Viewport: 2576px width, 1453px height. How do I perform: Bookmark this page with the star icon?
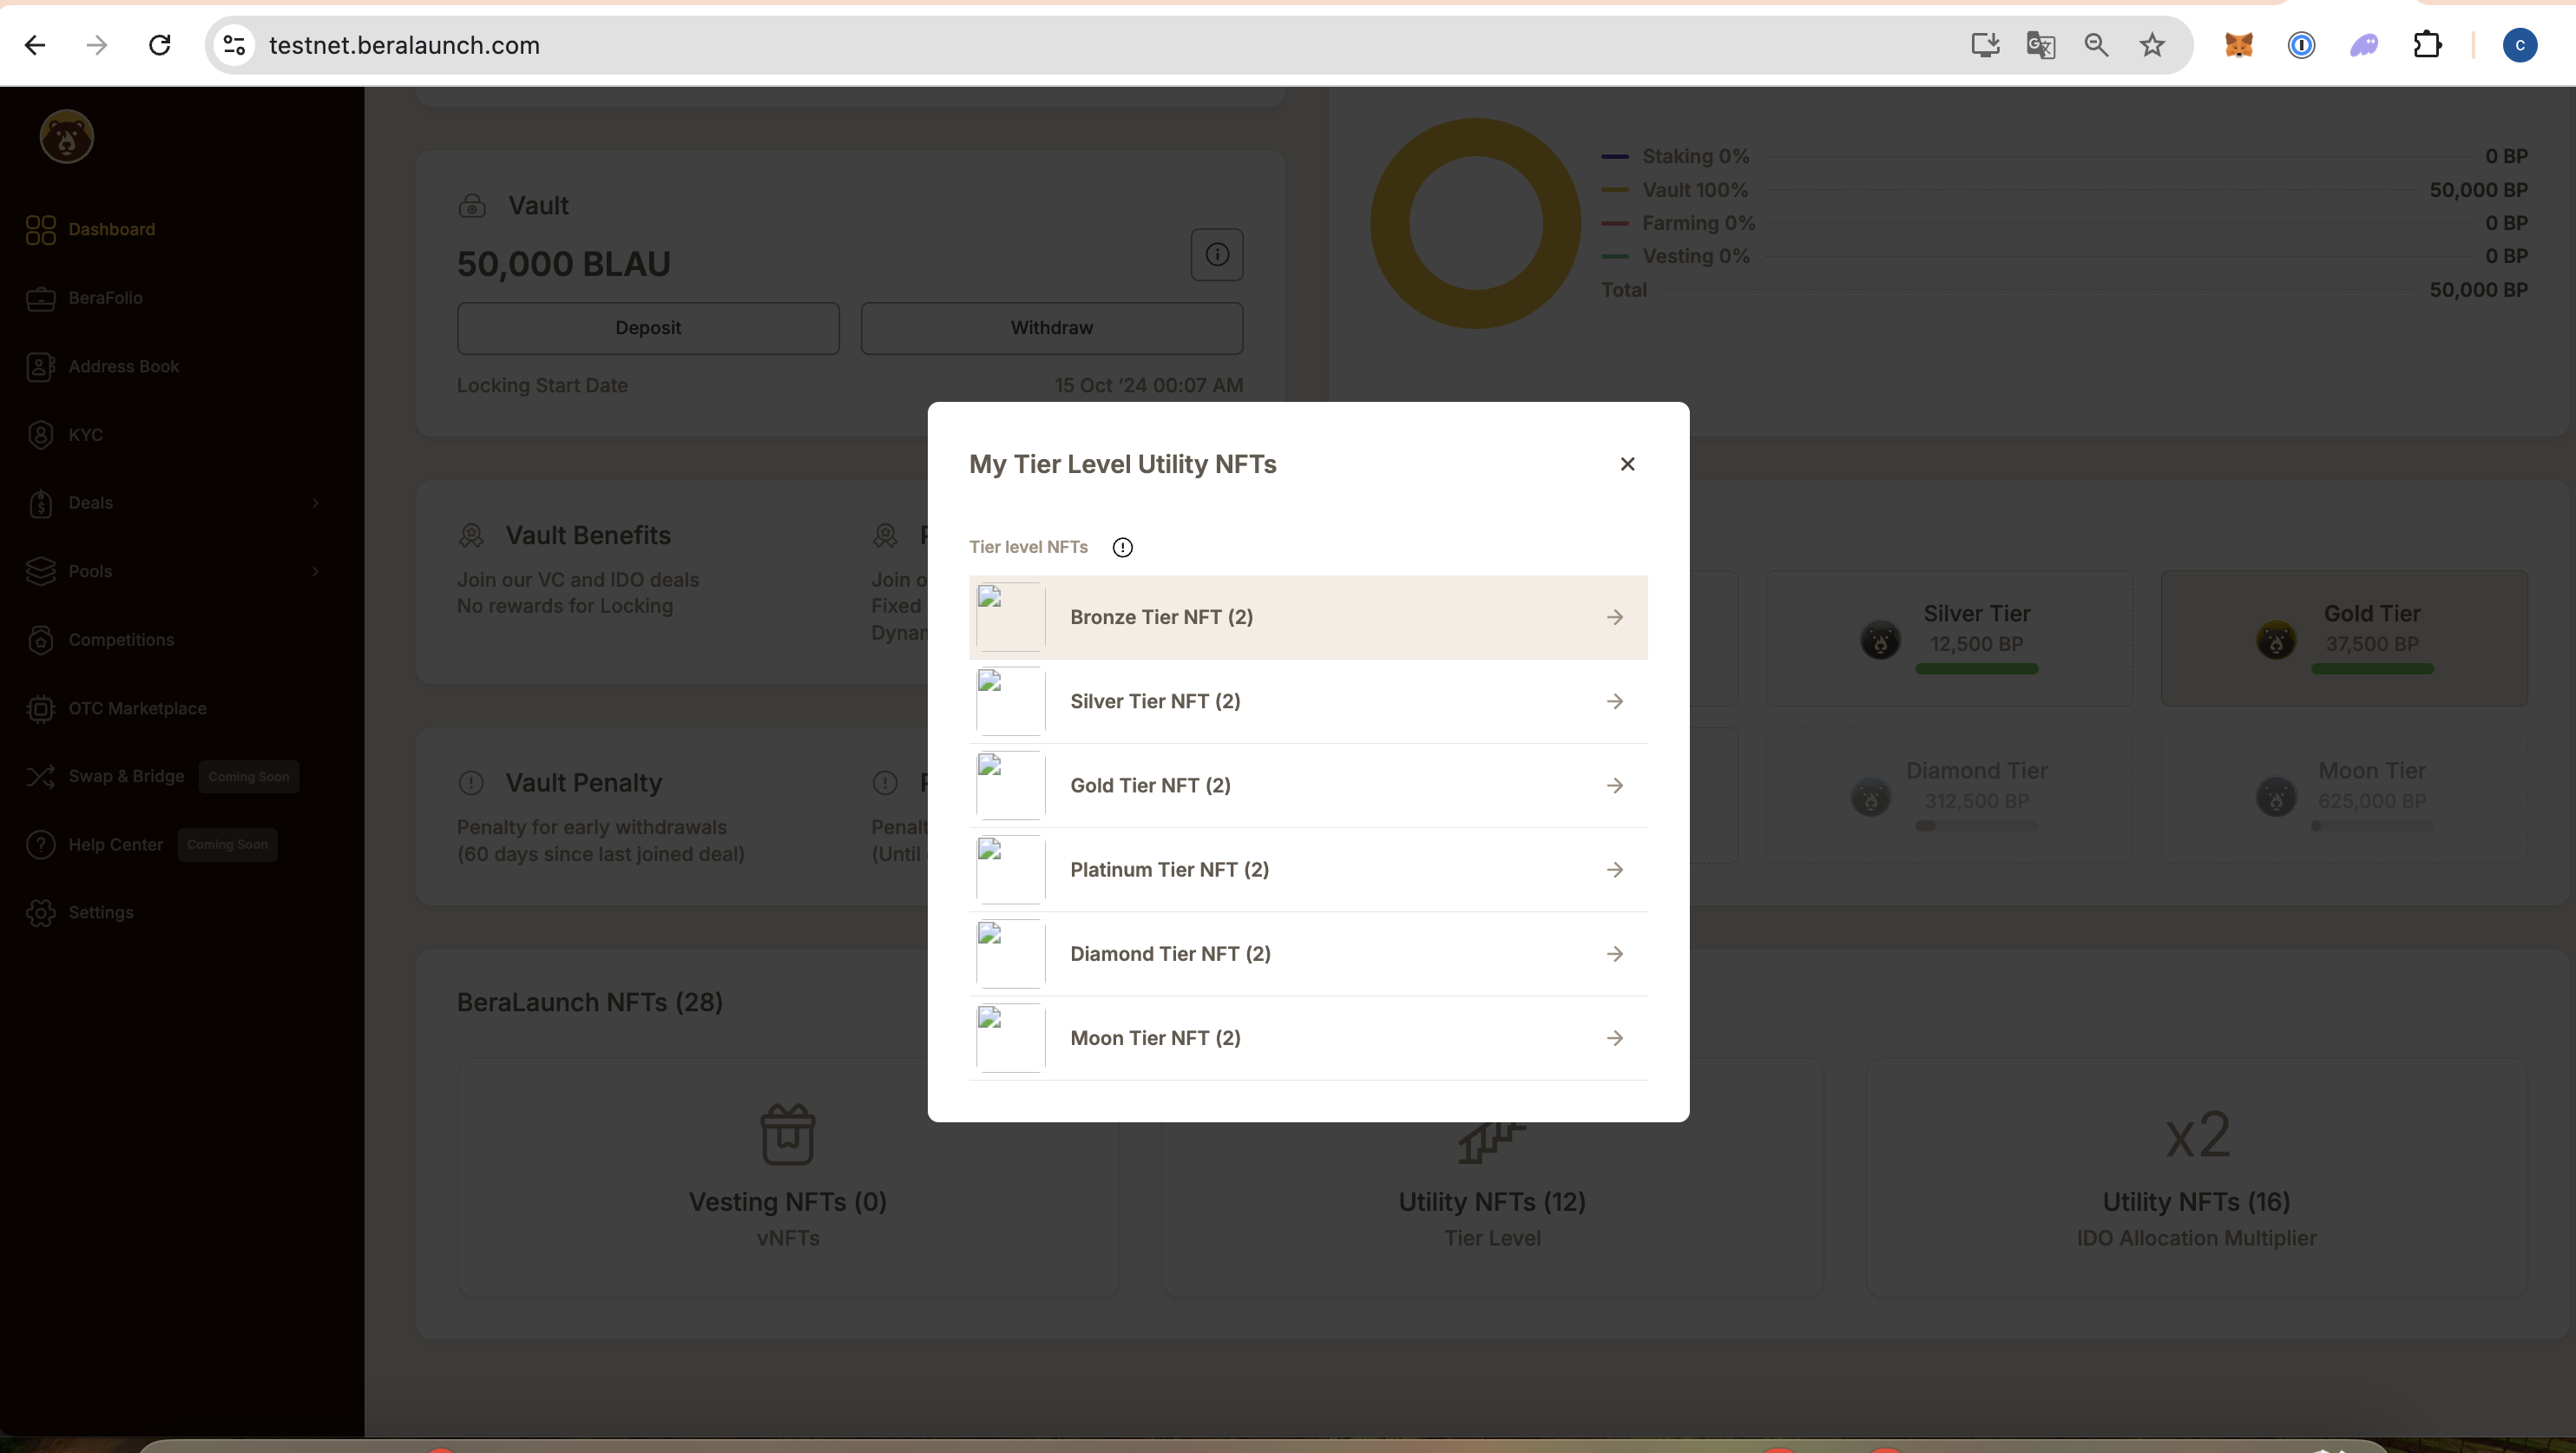pos(2152,45)
